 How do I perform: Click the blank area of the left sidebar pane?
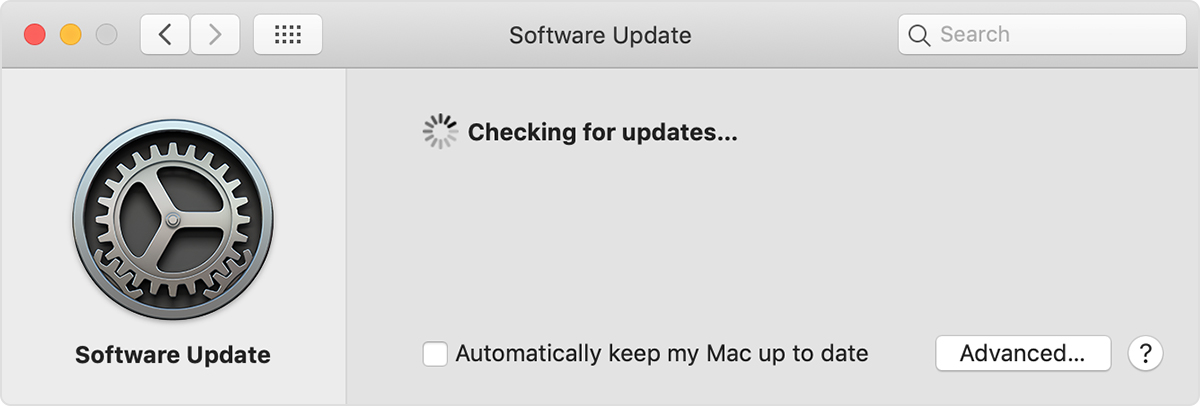point(173,93)
